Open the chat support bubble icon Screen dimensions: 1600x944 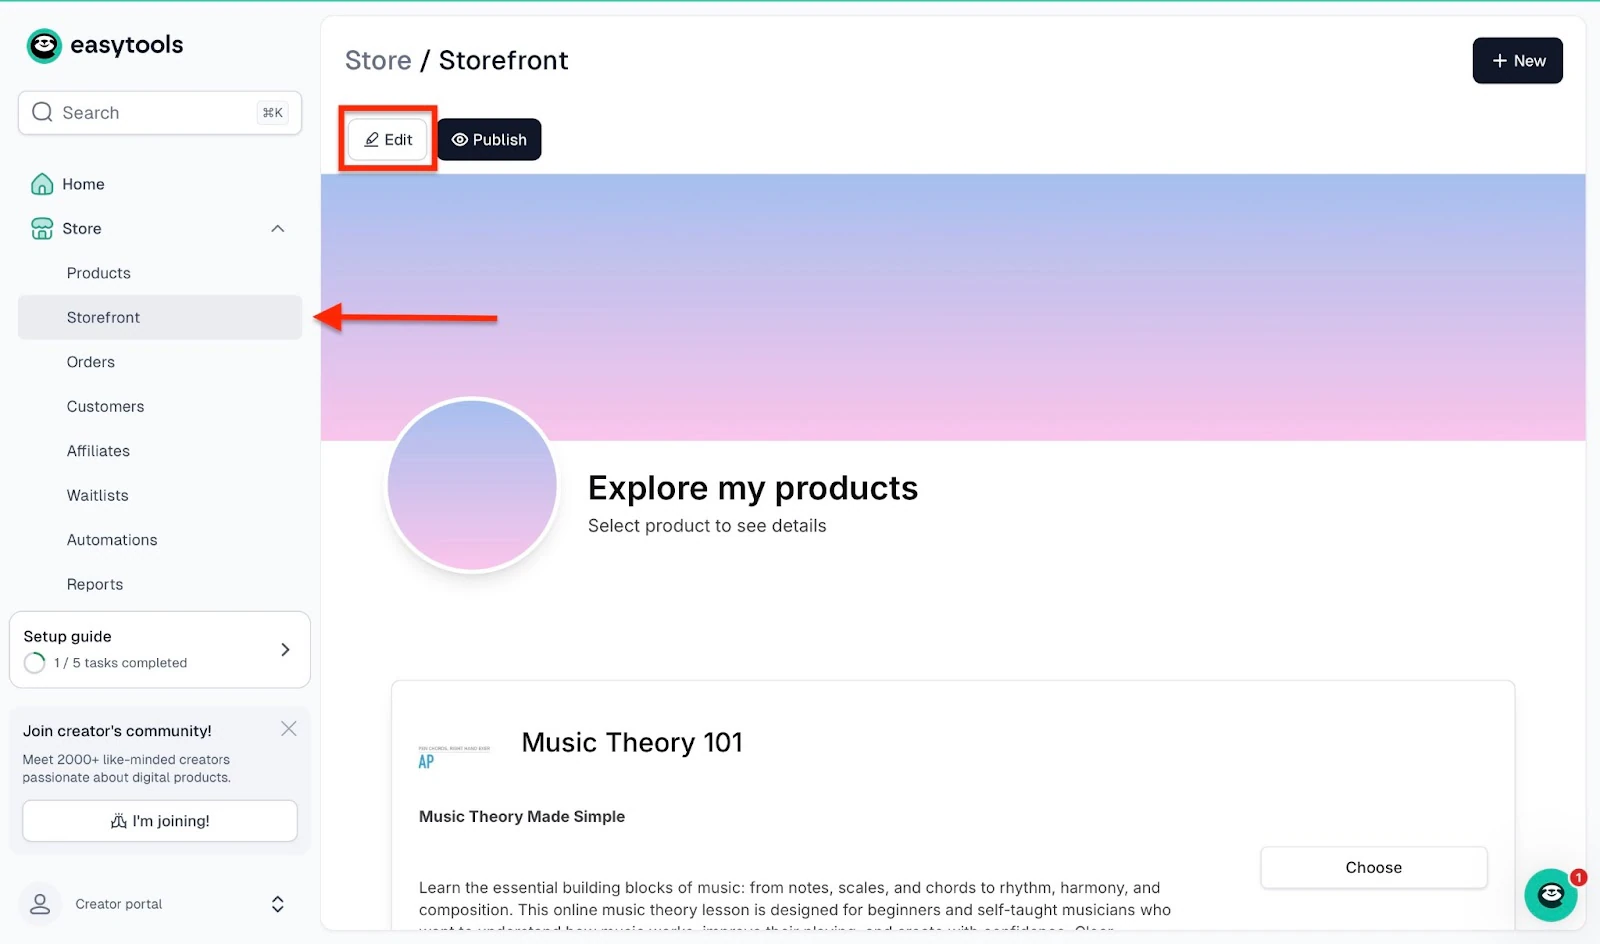[x=1551, y=894]
